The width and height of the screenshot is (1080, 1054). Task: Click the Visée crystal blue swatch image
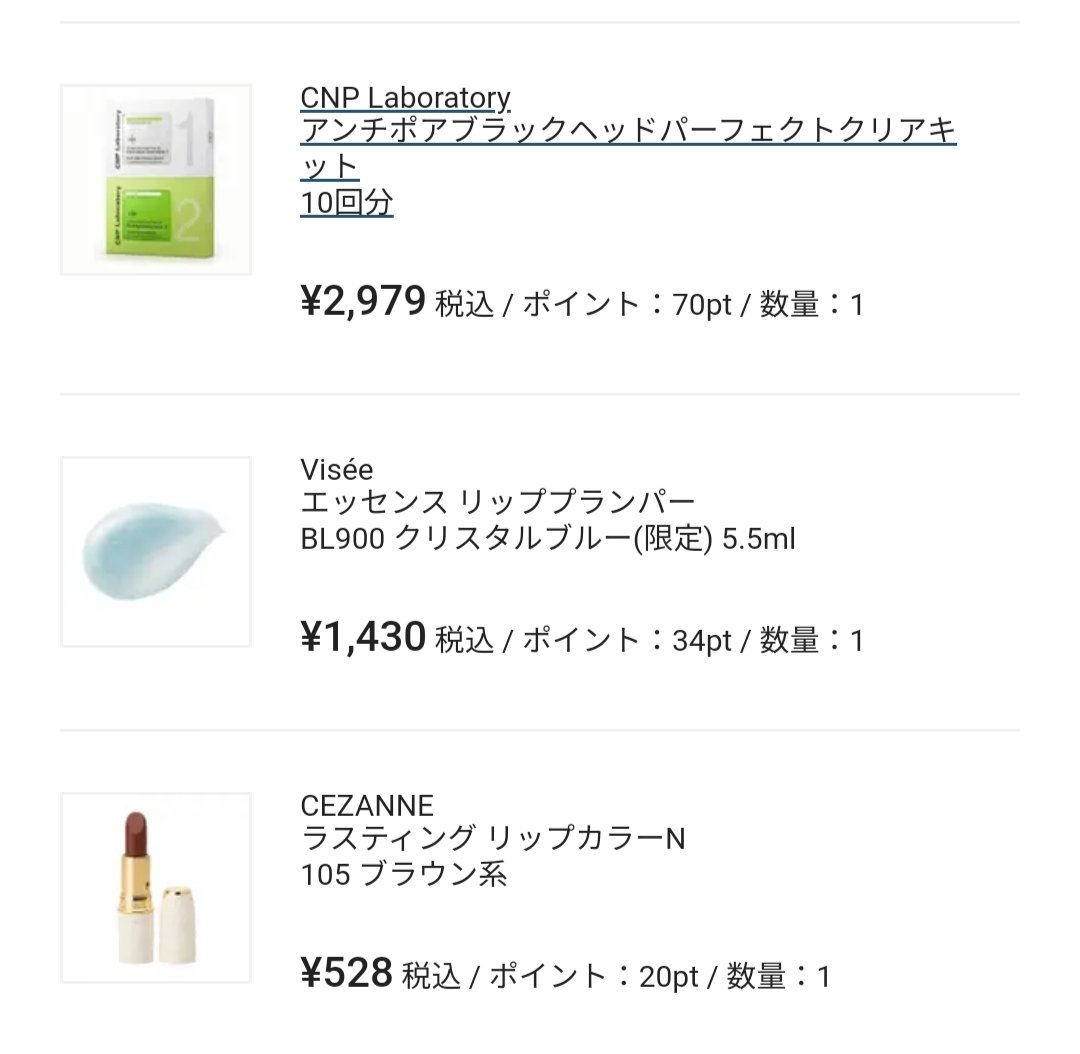pos(155,552)
